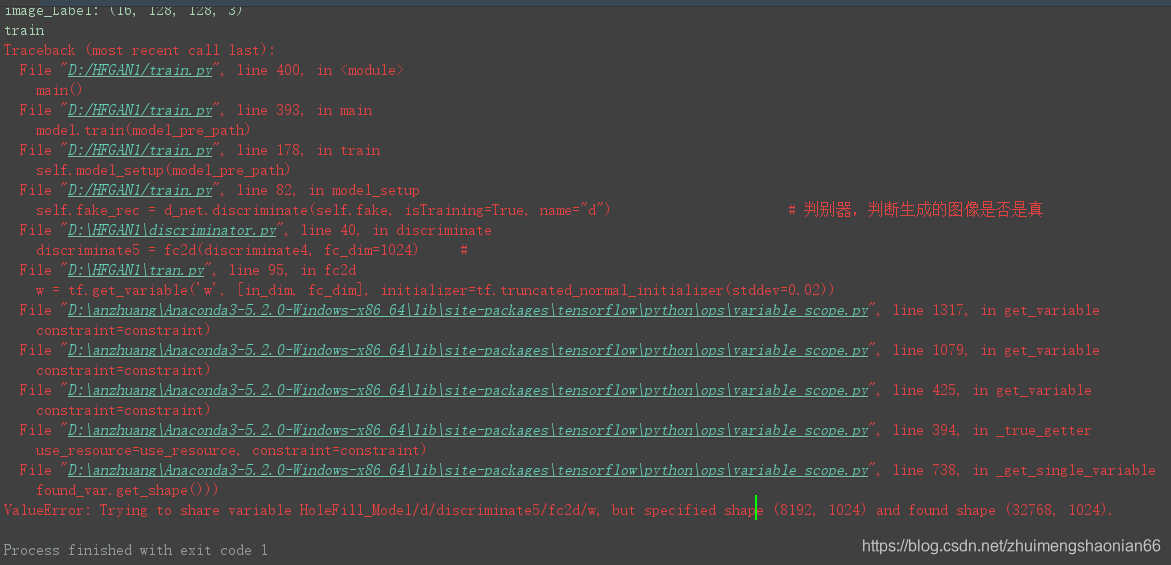
Task: Follow variable_scope.py link at line 1079
Action: (x=468, y=350)
